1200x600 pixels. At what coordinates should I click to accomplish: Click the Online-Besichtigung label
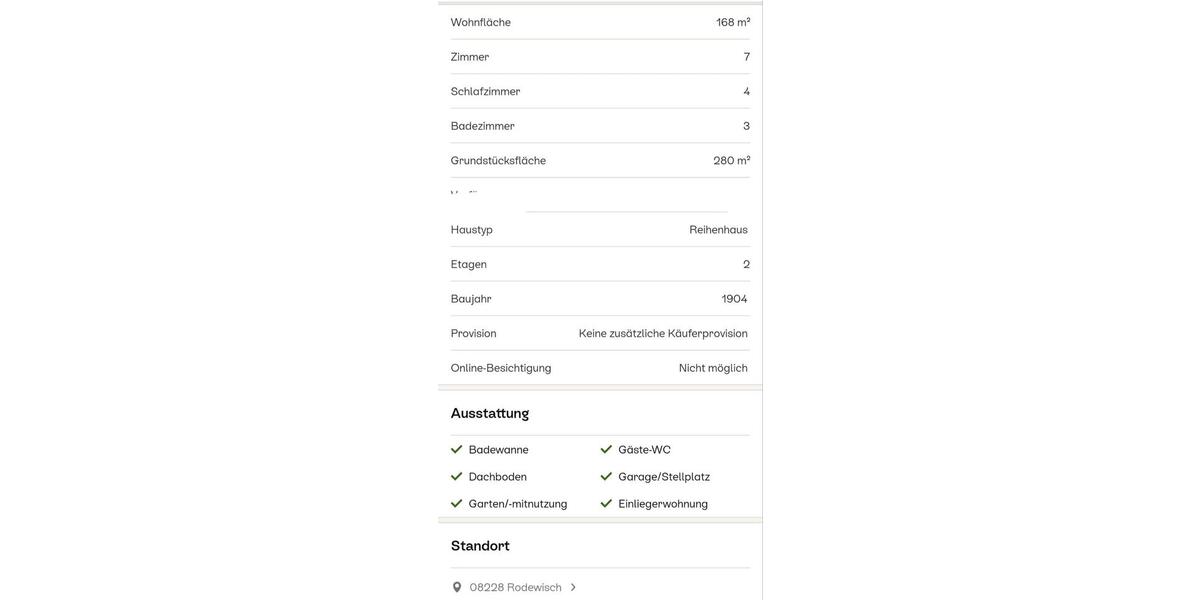click(501, 368)
